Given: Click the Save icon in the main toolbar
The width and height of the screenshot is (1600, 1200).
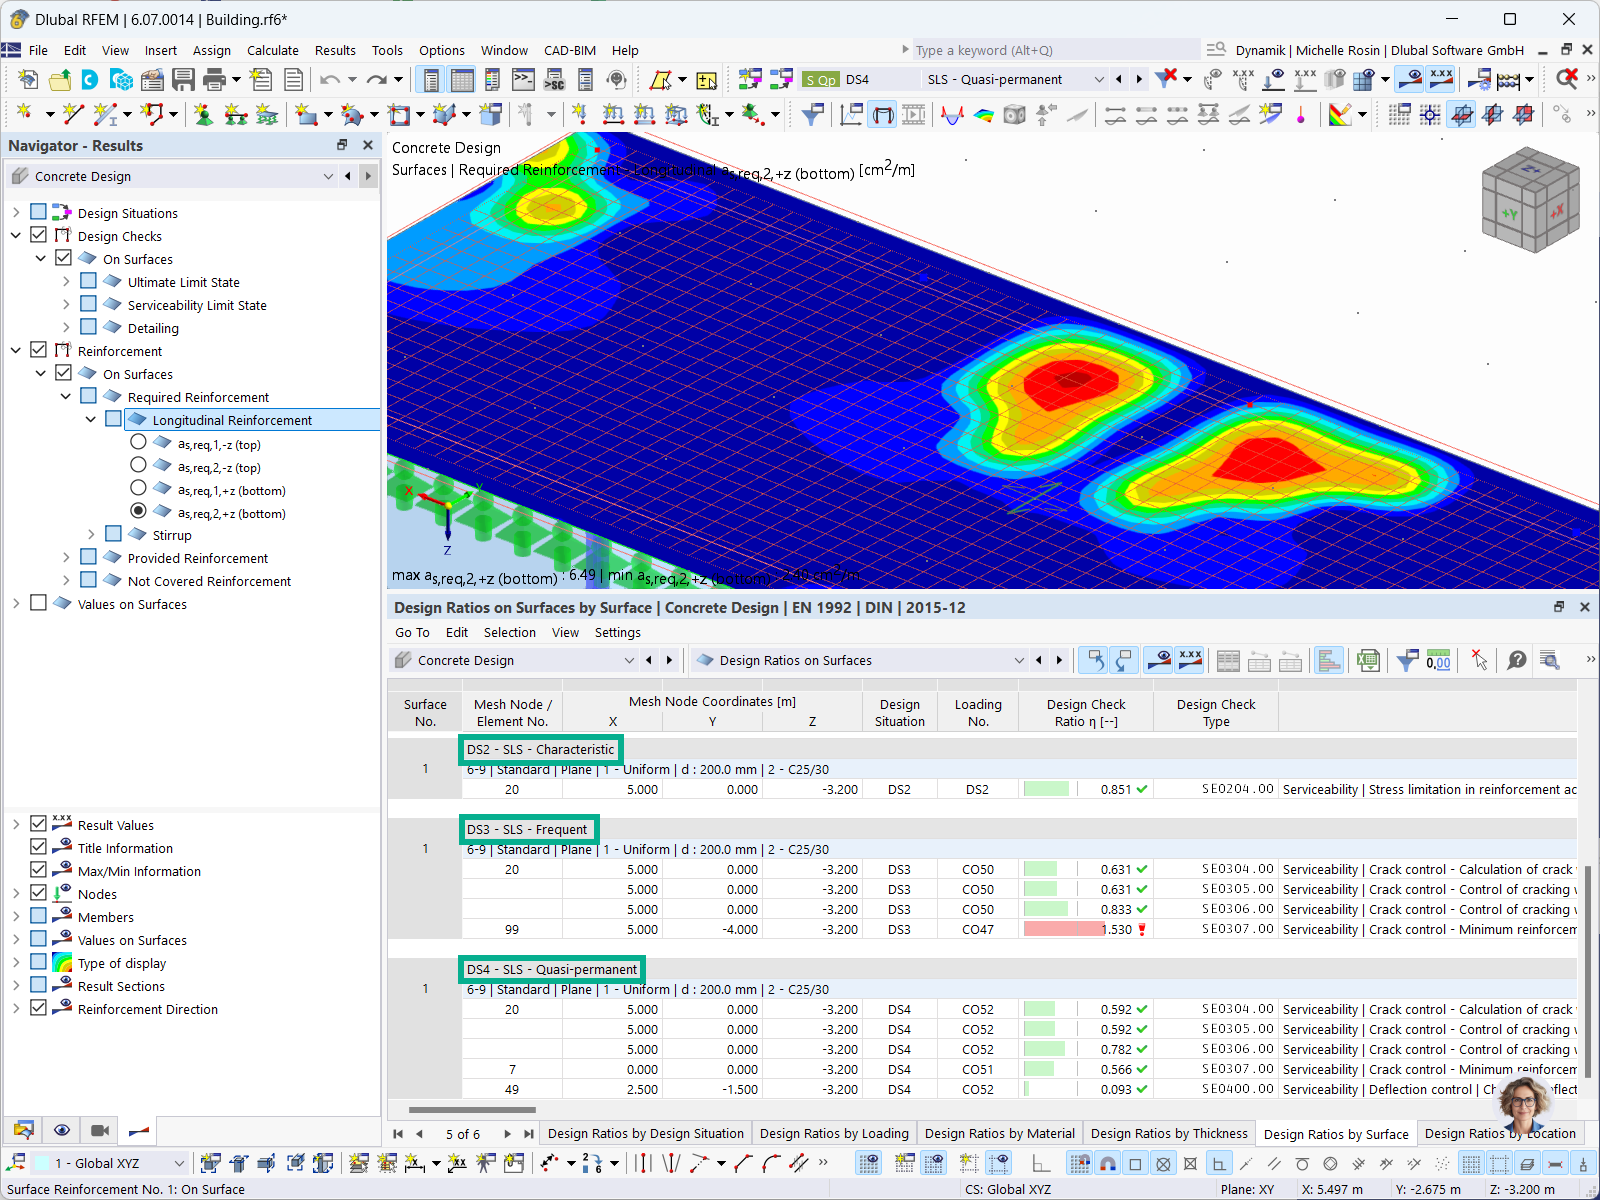Looking at the screenshot, I should click(x=184, y=80).
